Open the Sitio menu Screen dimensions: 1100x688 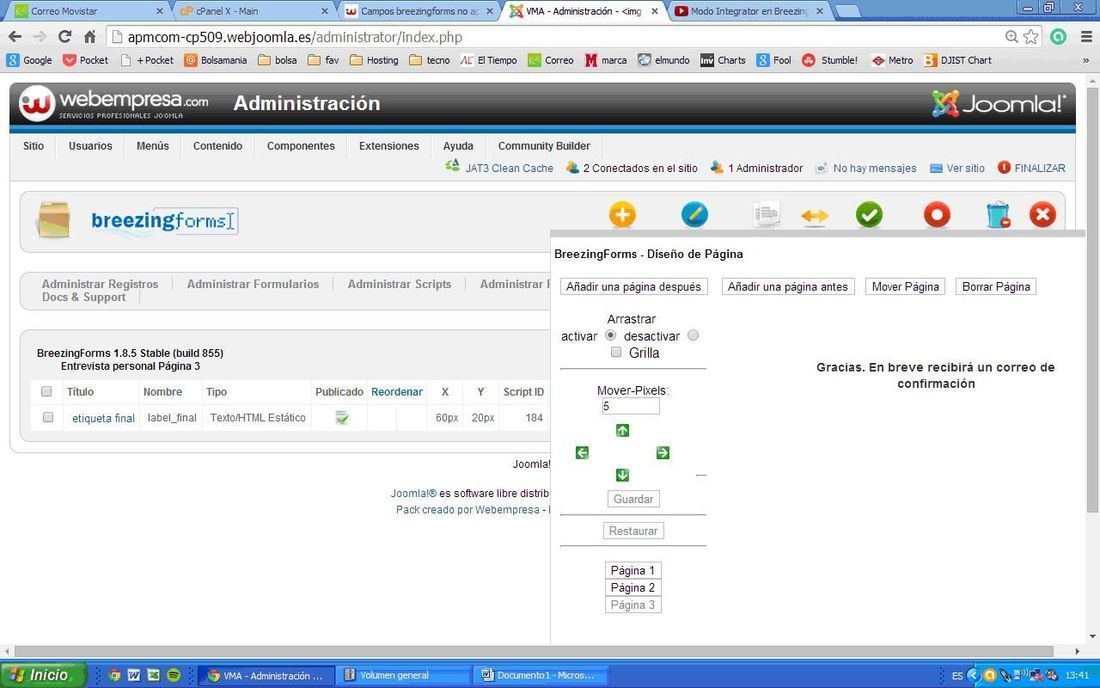(x=34, y=146)
